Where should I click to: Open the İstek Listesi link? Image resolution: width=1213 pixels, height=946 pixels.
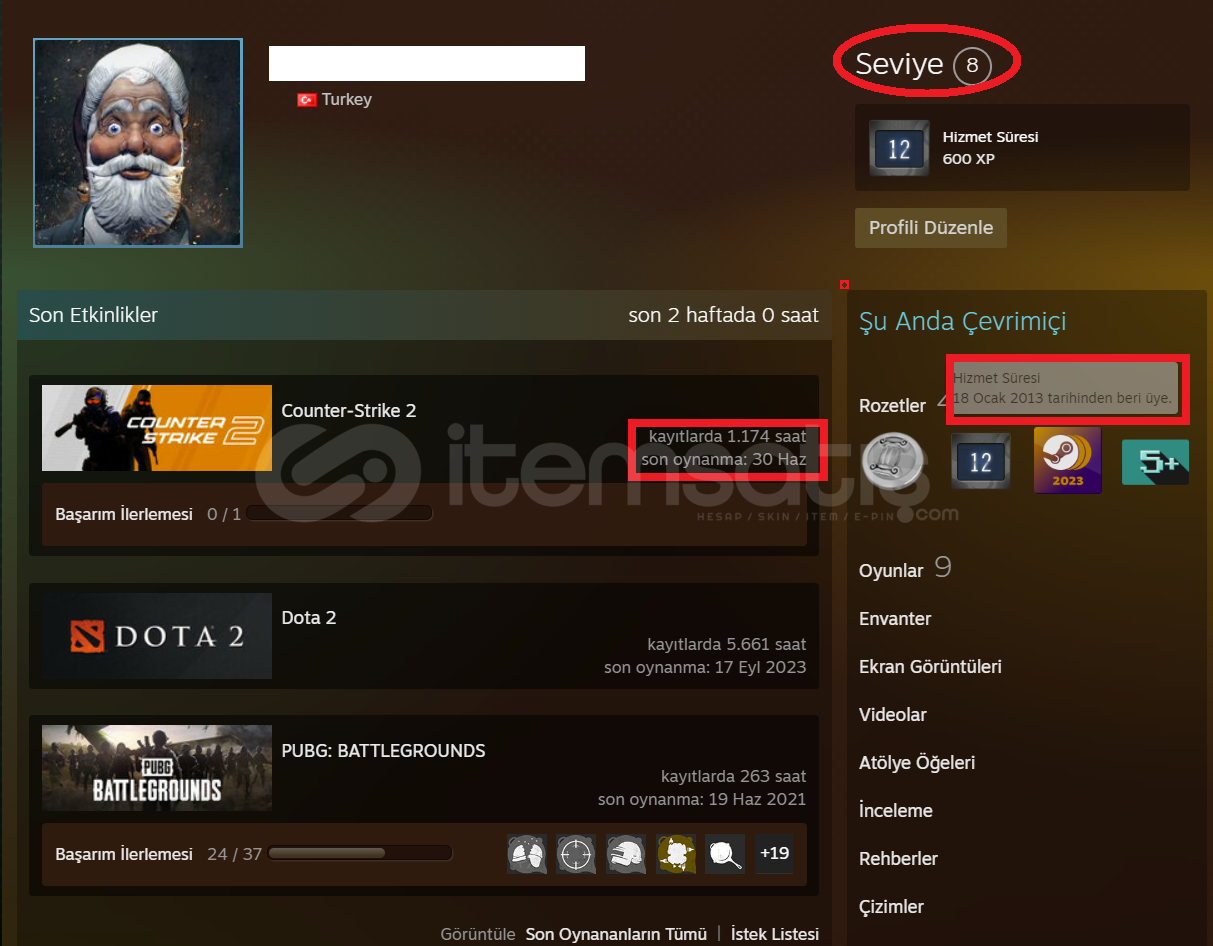[x=775, y=934]
